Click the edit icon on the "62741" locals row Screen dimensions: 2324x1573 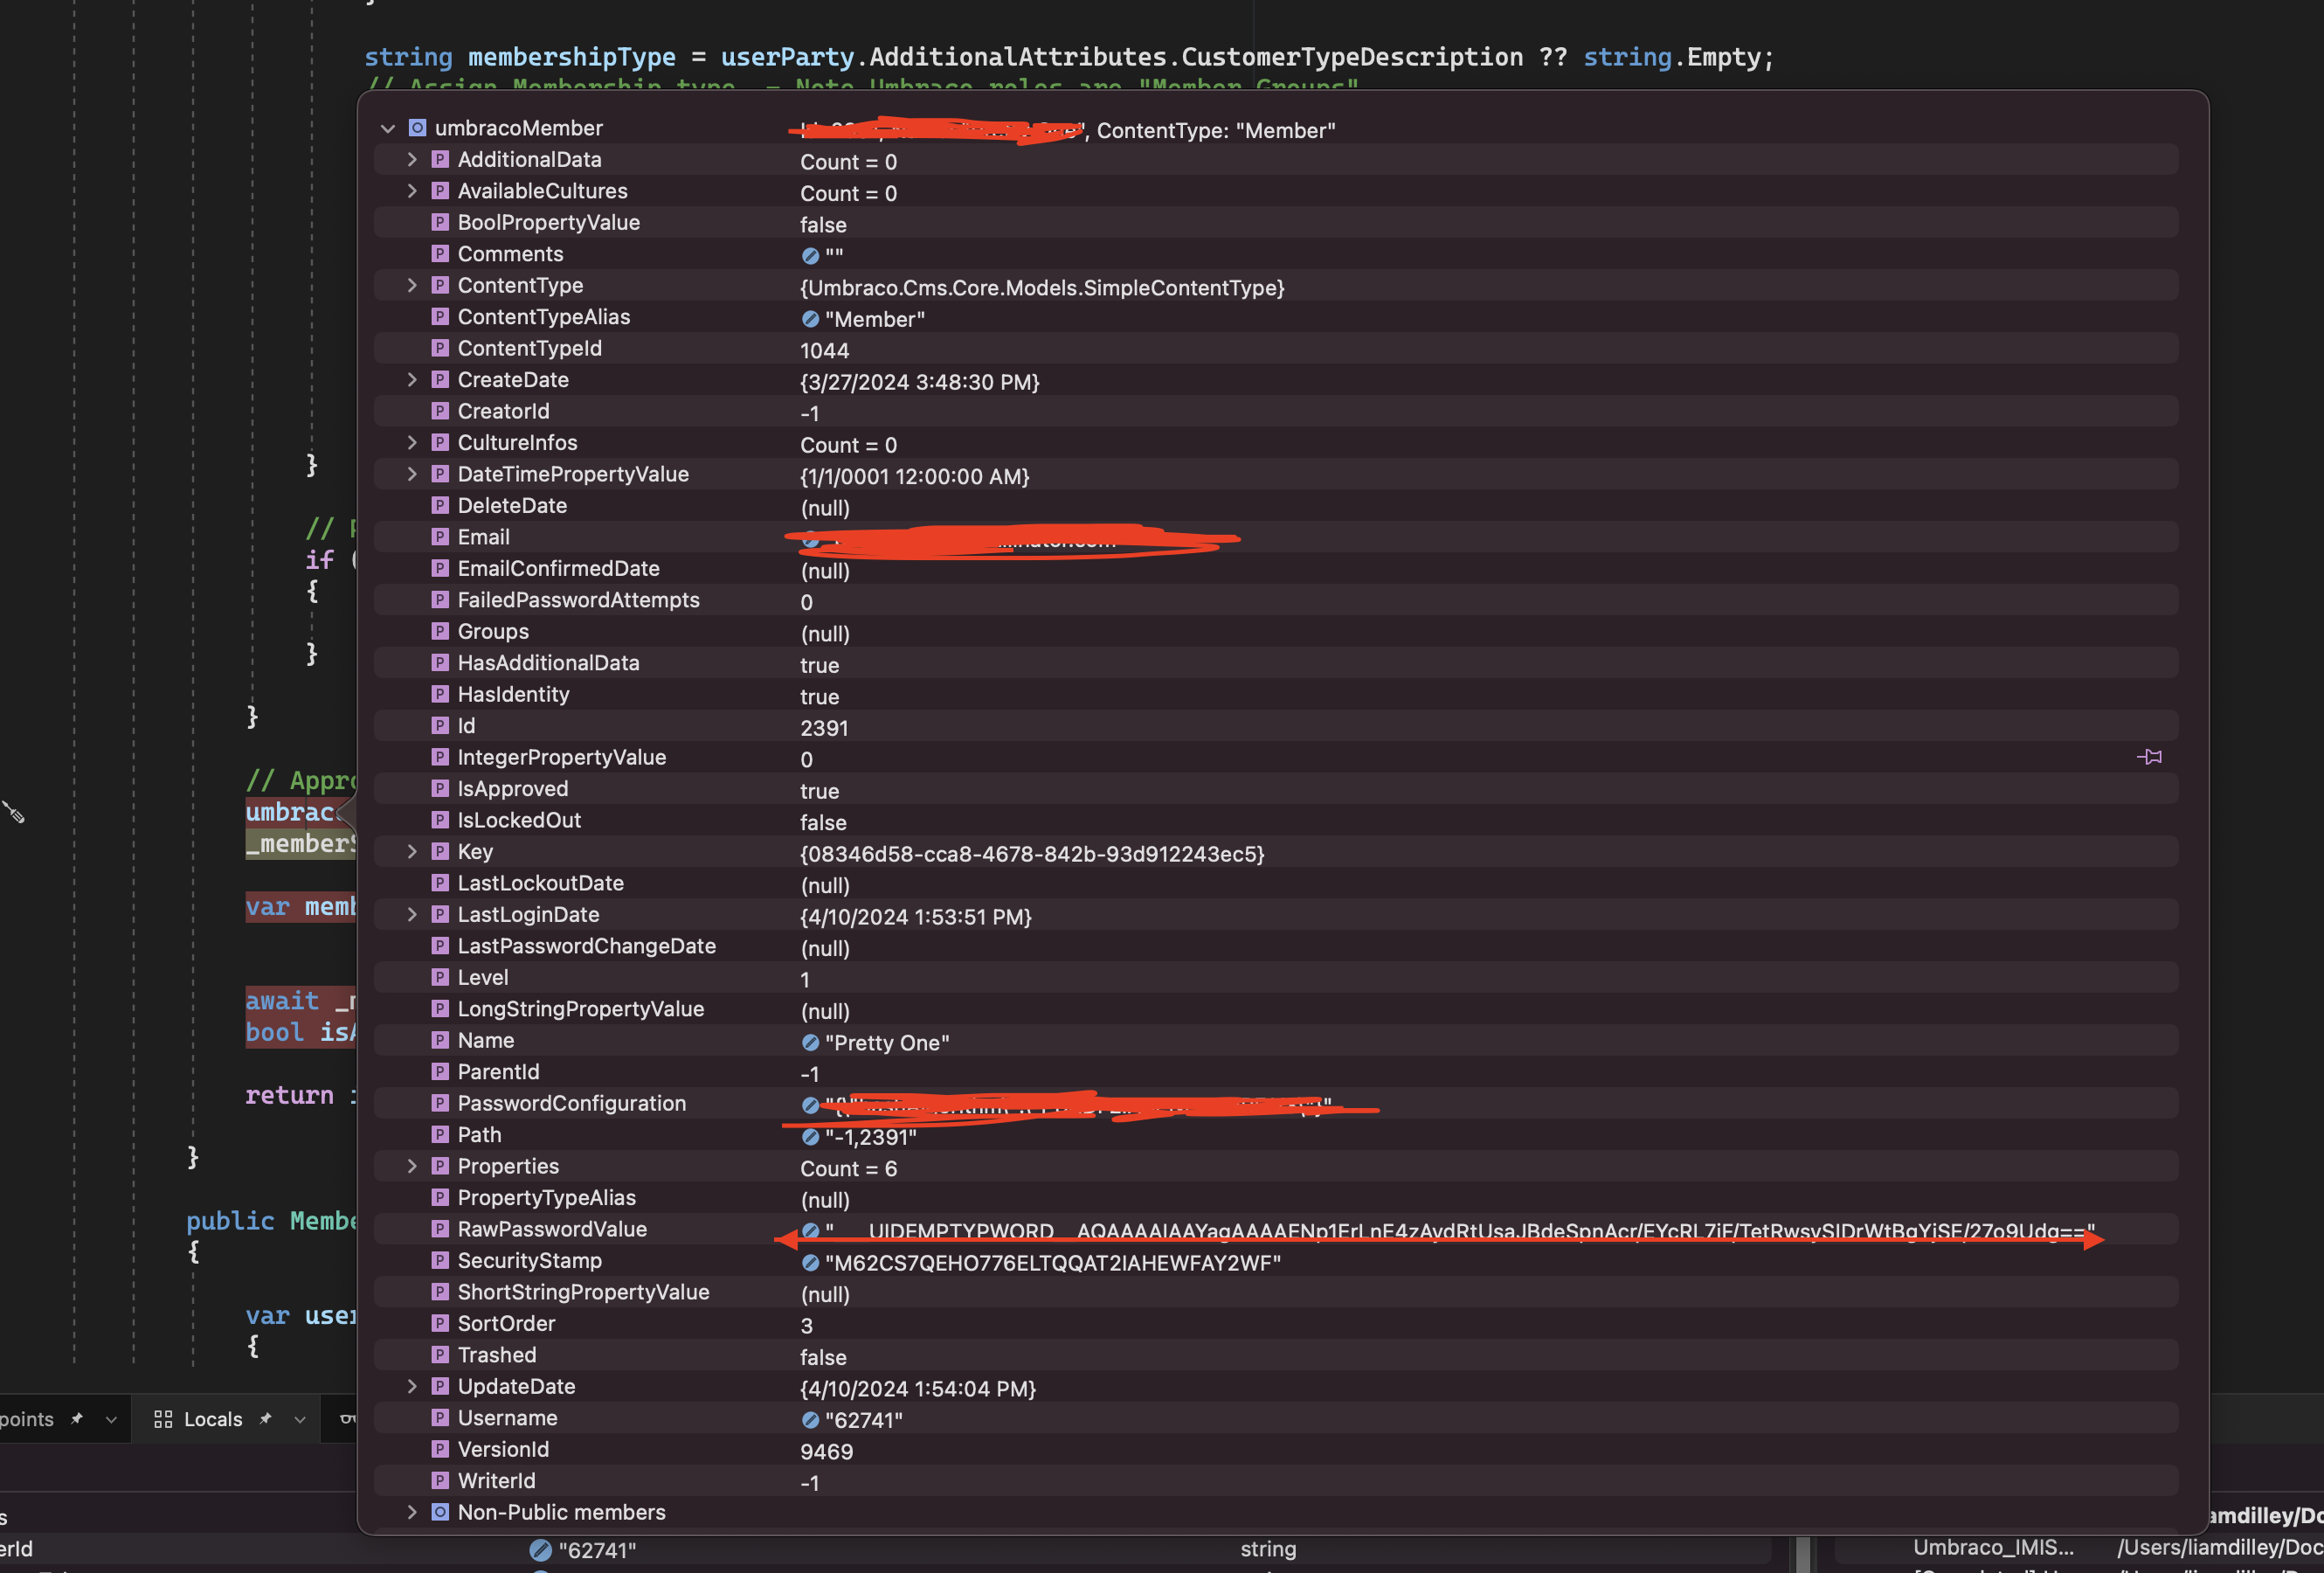540,1550
